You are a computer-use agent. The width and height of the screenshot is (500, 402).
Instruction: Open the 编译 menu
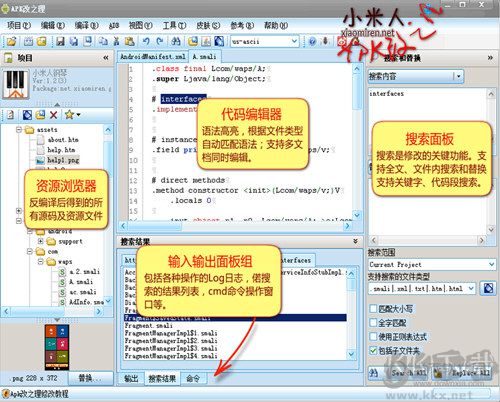(x=86, y=25)
